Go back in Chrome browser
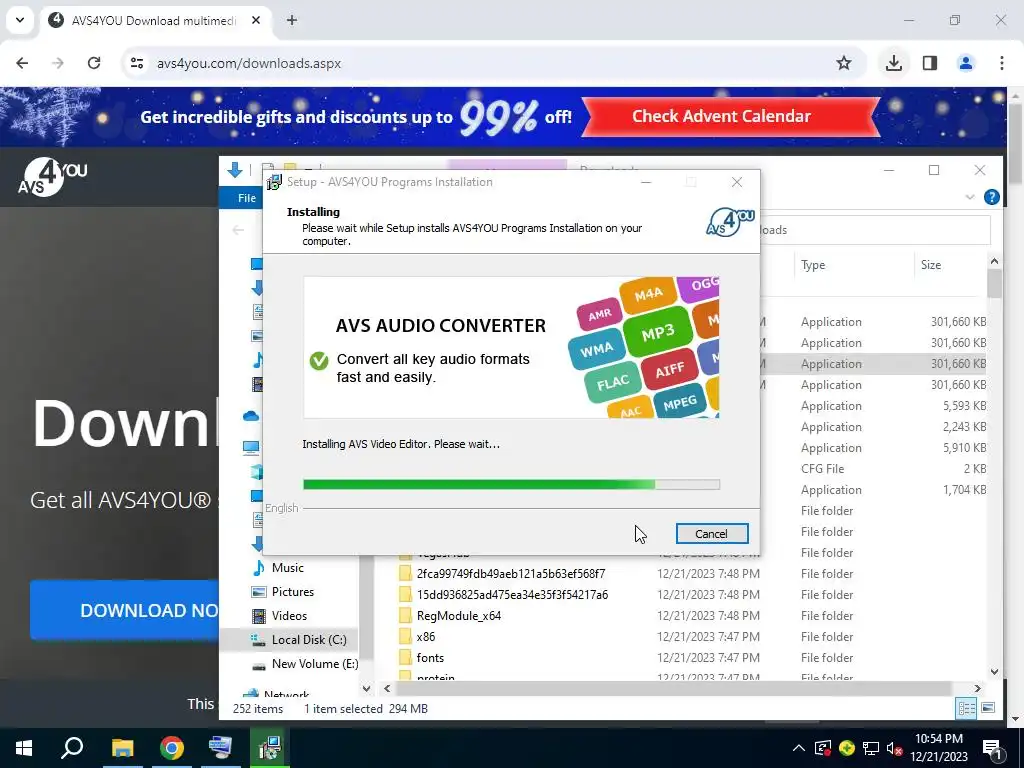Viewport: 1024px width, 768px height. pyautogui.click(x=22, y=63)
